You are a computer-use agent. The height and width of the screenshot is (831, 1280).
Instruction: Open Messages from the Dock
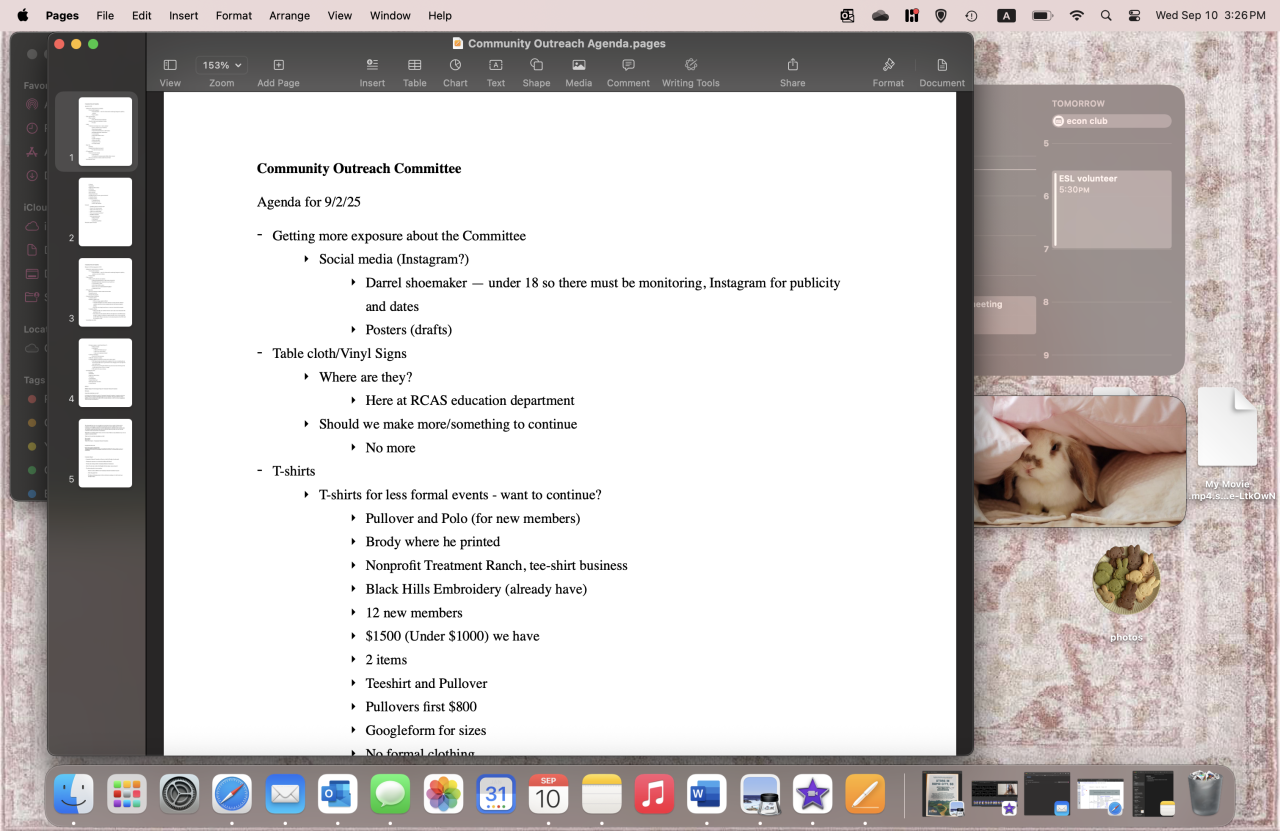(390, 795)
